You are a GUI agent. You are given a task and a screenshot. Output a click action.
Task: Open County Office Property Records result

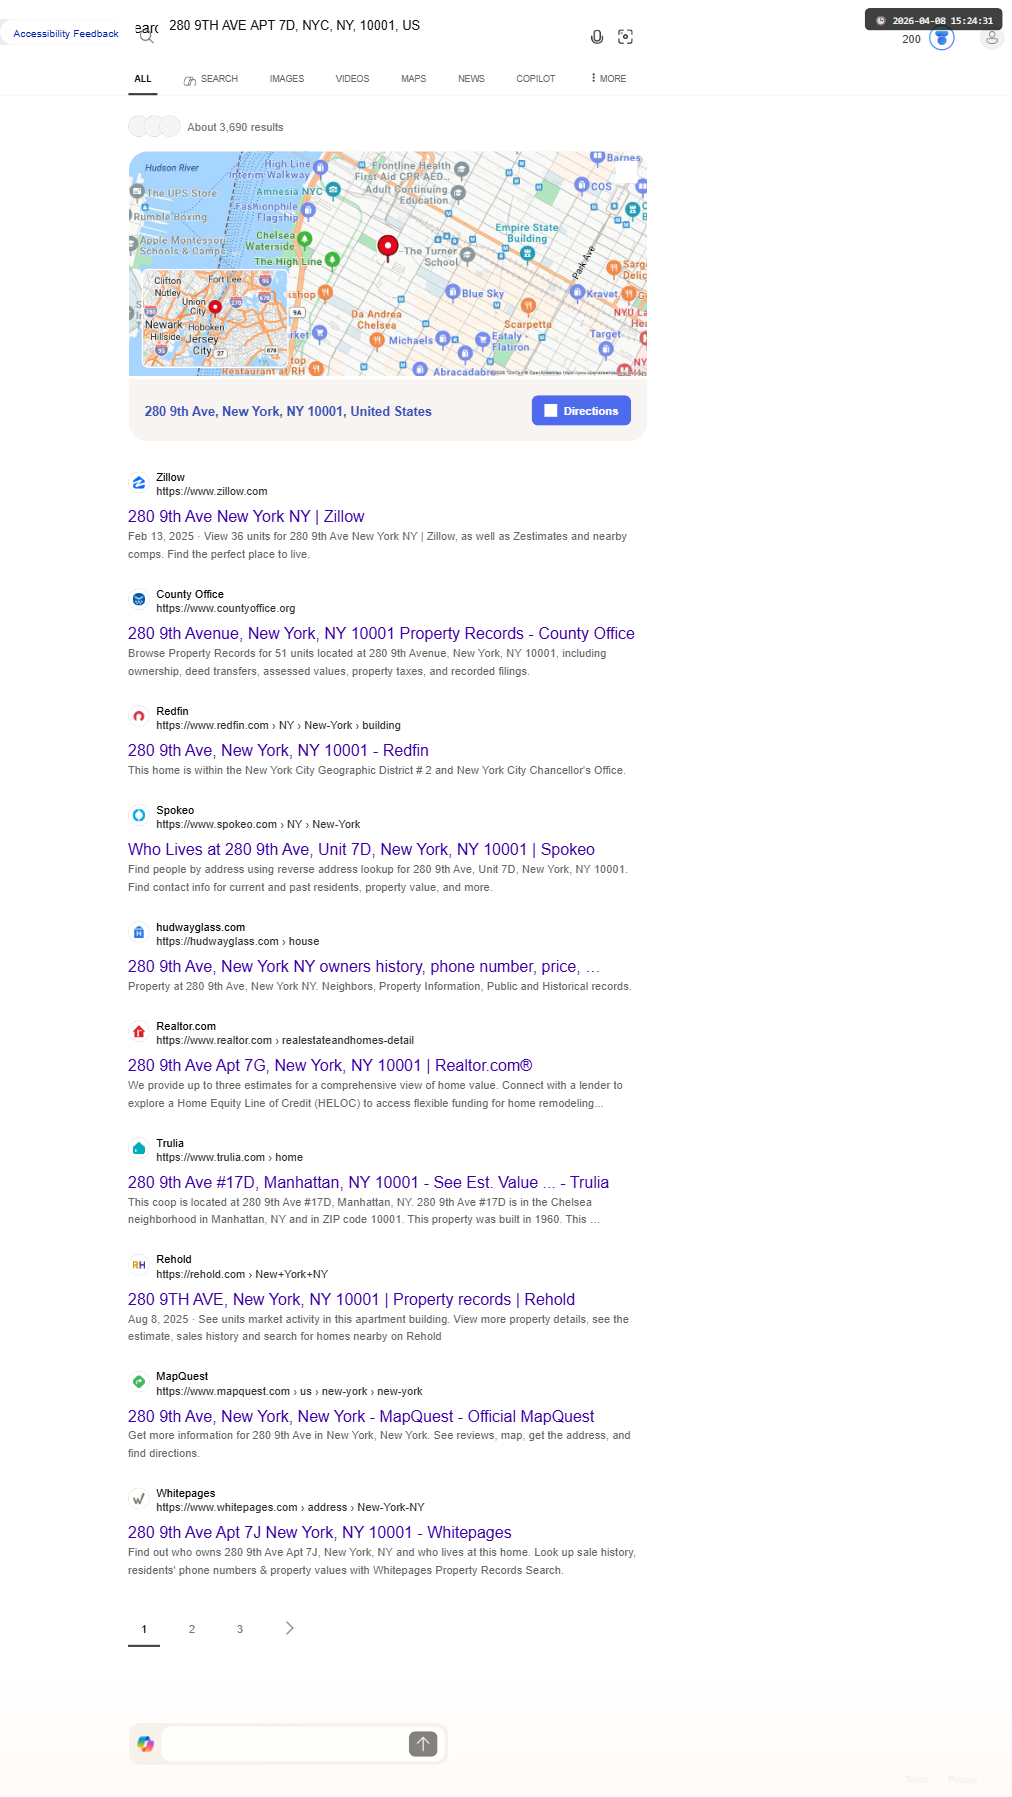pos(381,633)
